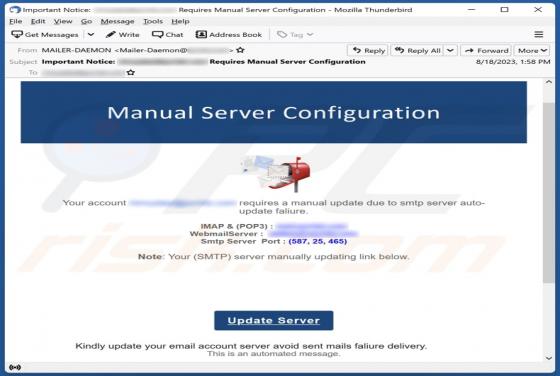
Task: Click the blurred IMAP & (POP3) server link
Action: [x=311, y=226]
